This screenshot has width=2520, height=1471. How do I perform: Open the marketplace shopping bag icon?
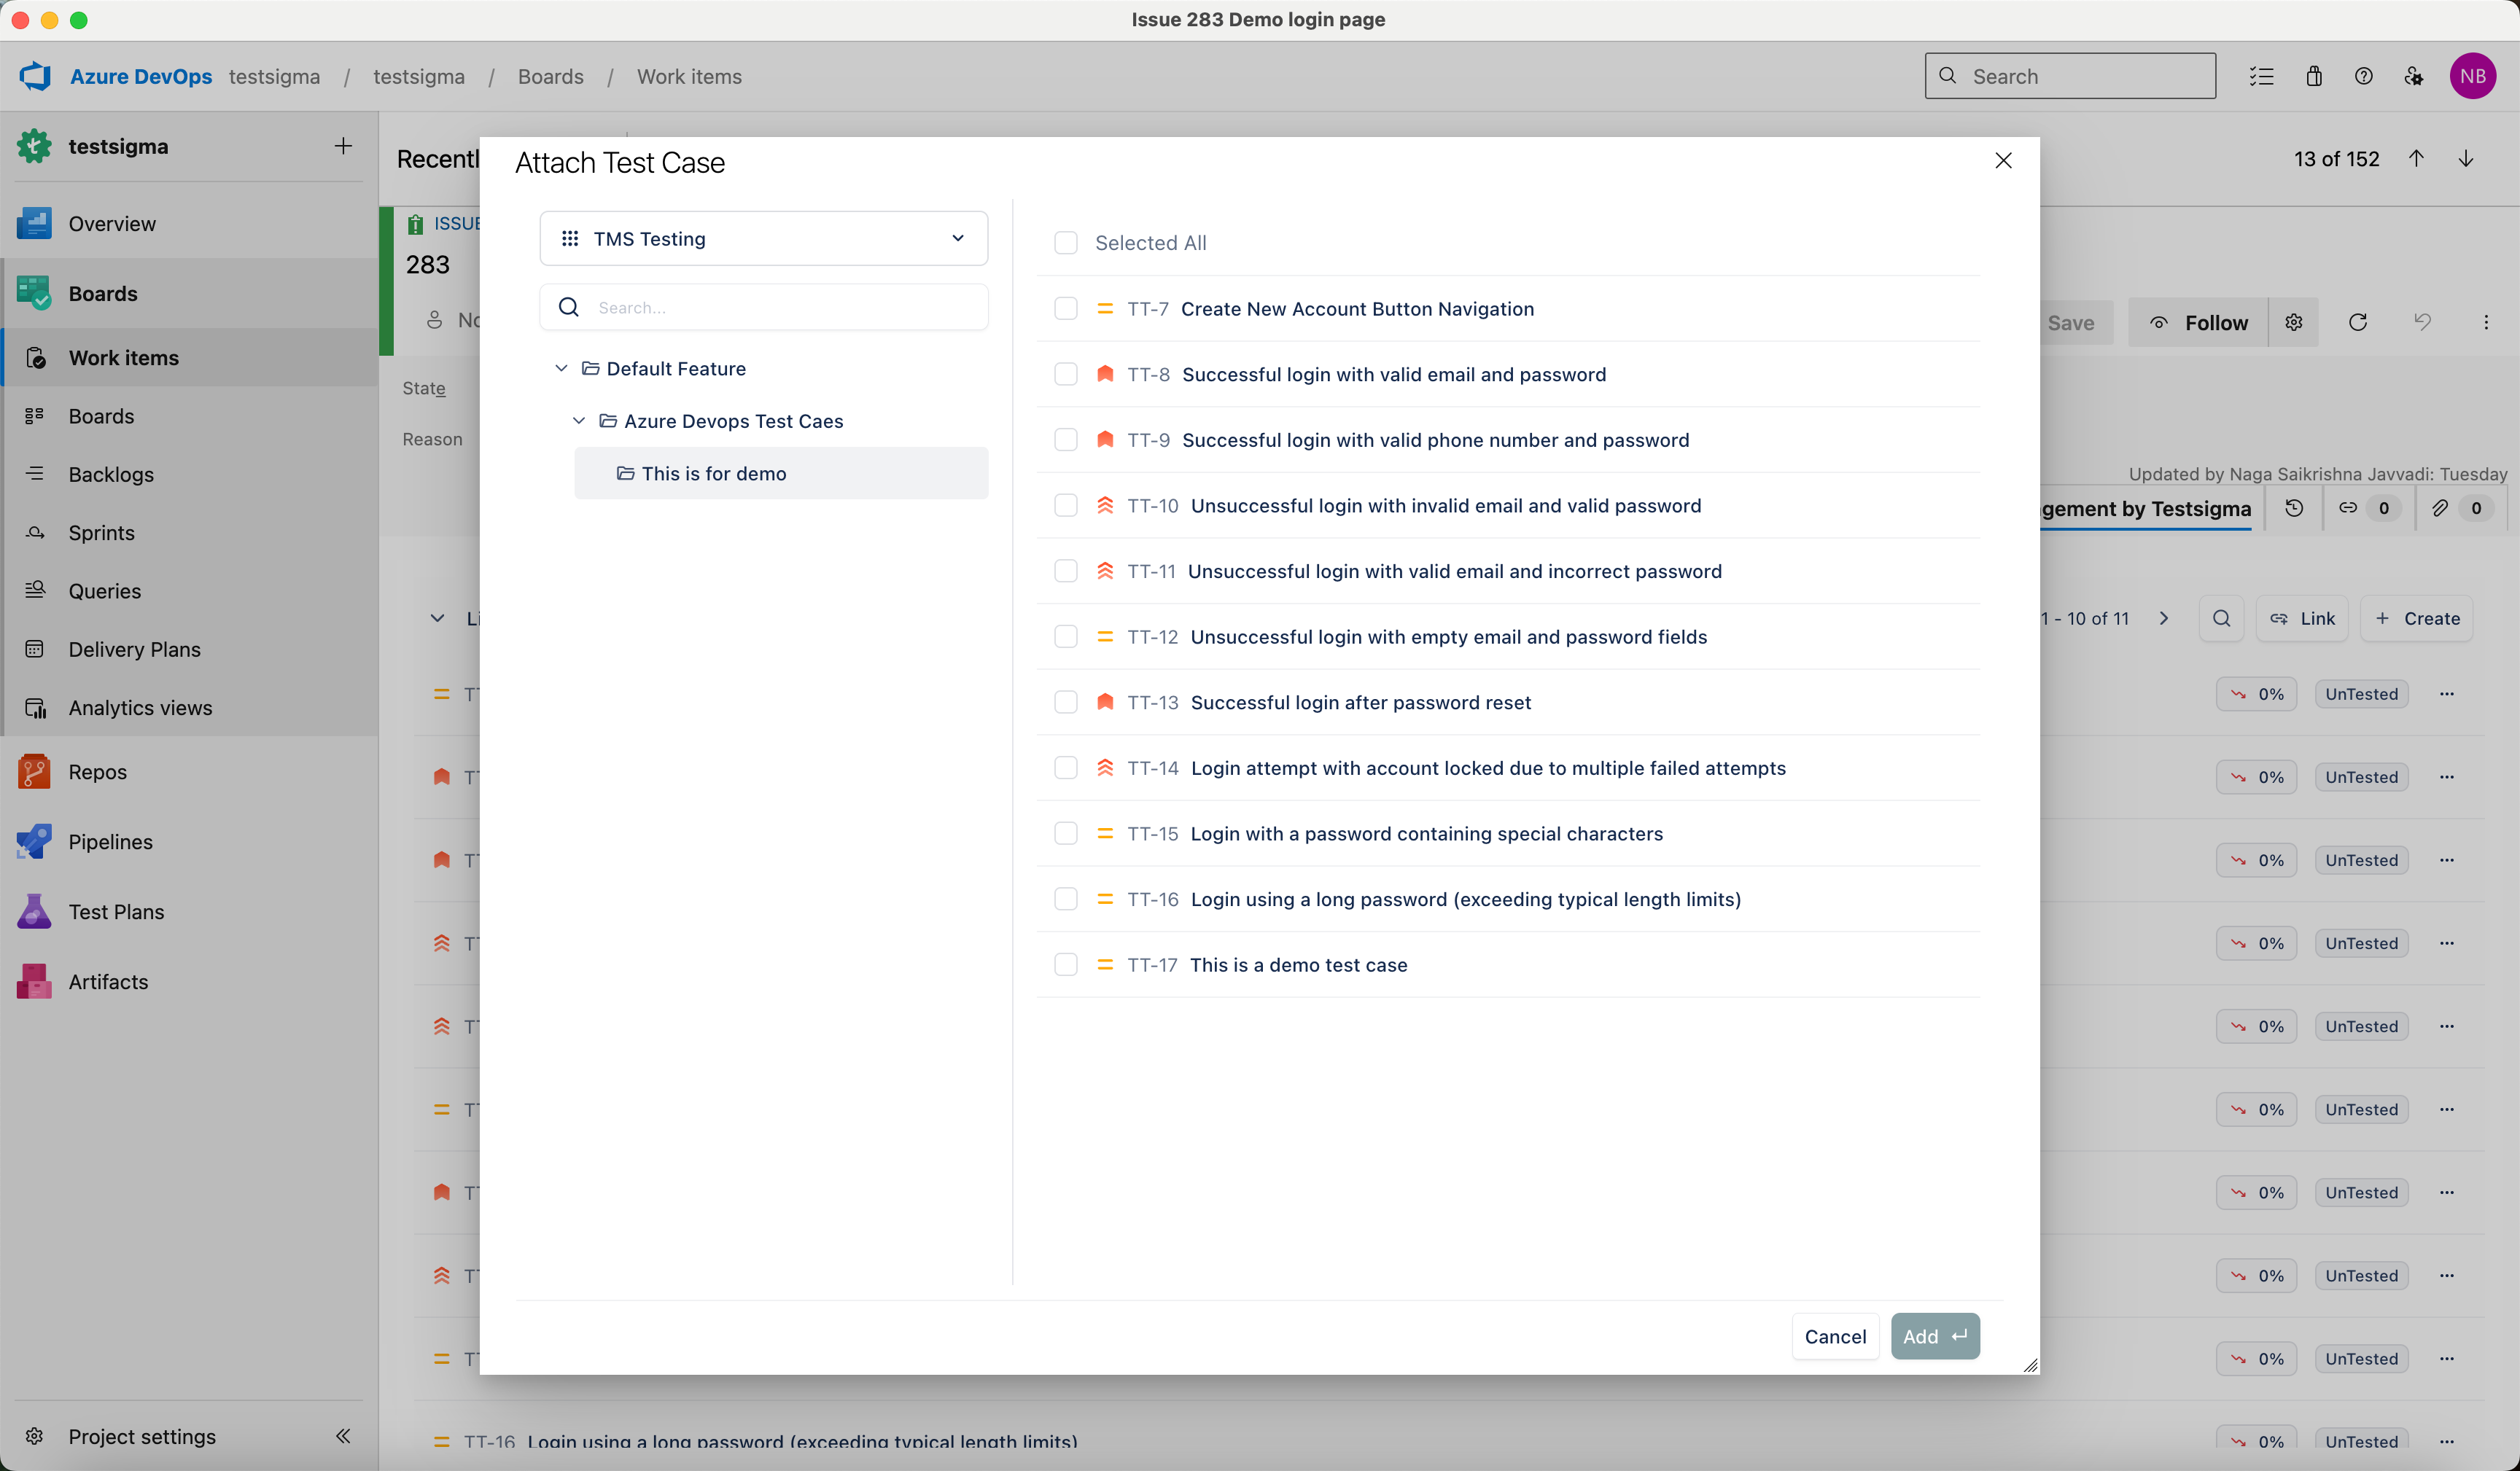coord(2314,77)
